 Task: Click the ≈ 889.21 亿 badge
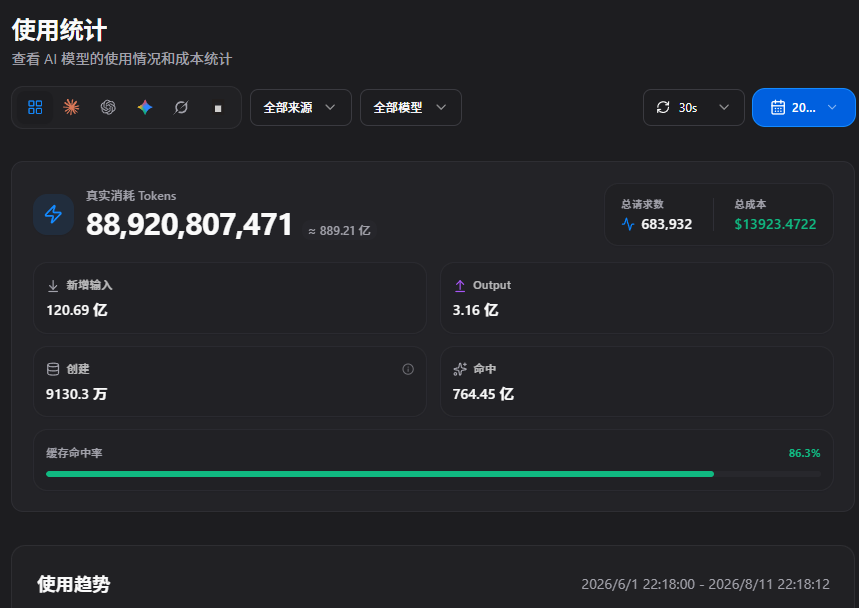pos(340,231)
